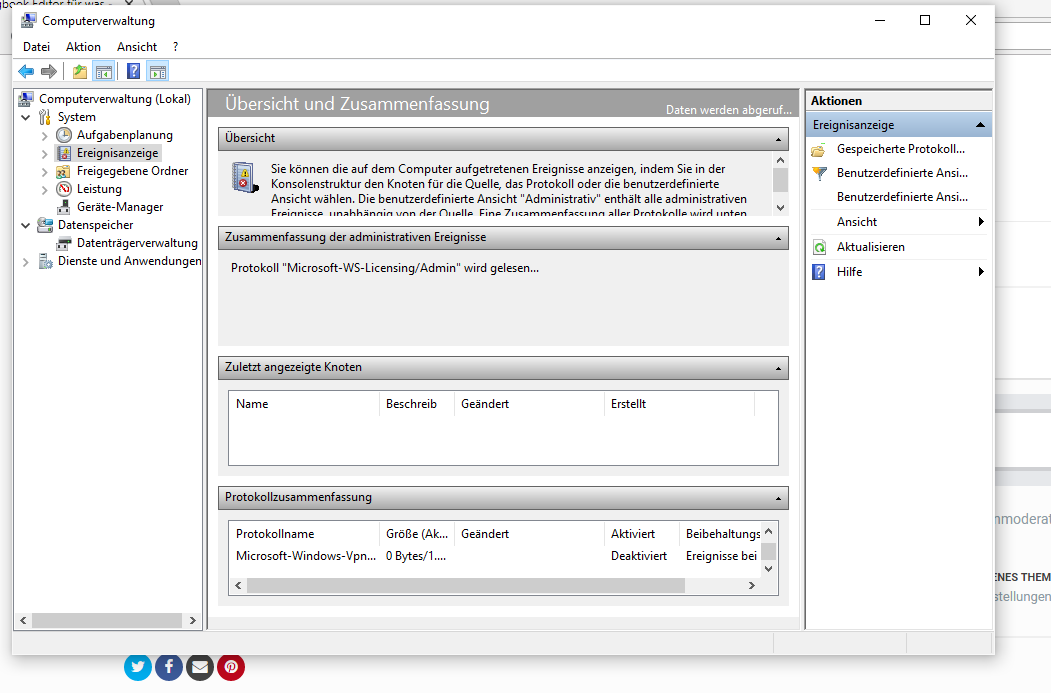This screenshot has height=693, width=1051.
Task: Expand the Aufgabenplanung tree node
Action: click(44, 135)
